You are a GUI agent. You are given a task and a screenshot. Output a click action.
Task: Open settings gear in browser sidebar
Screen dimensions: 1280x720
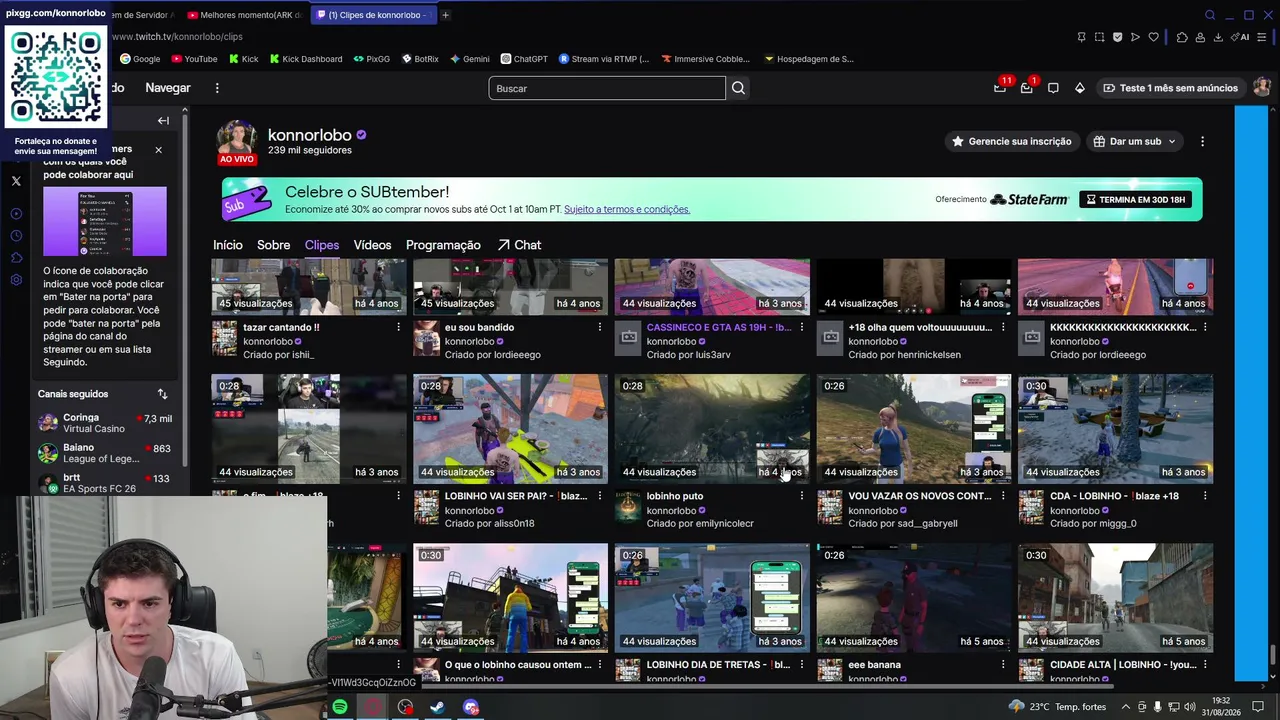(x=16, y=280)
